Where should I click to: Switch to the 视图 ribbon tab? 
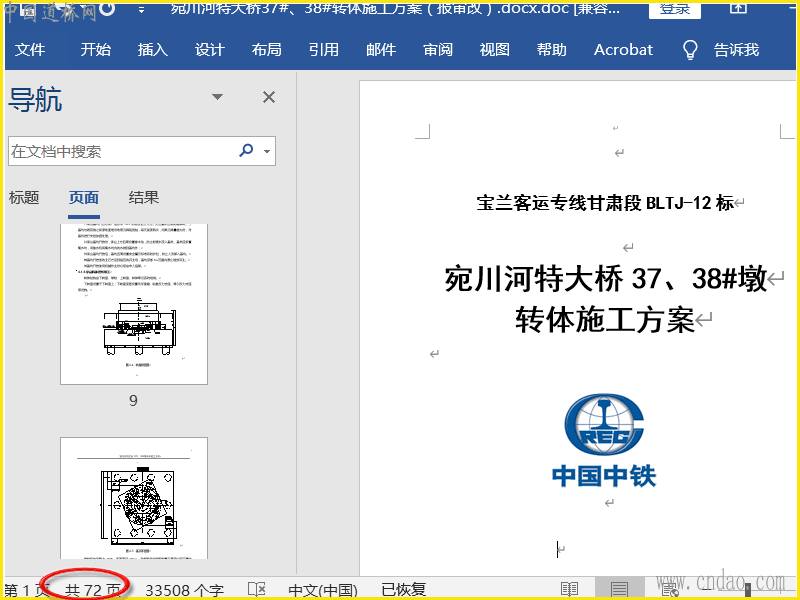[494, 49]
